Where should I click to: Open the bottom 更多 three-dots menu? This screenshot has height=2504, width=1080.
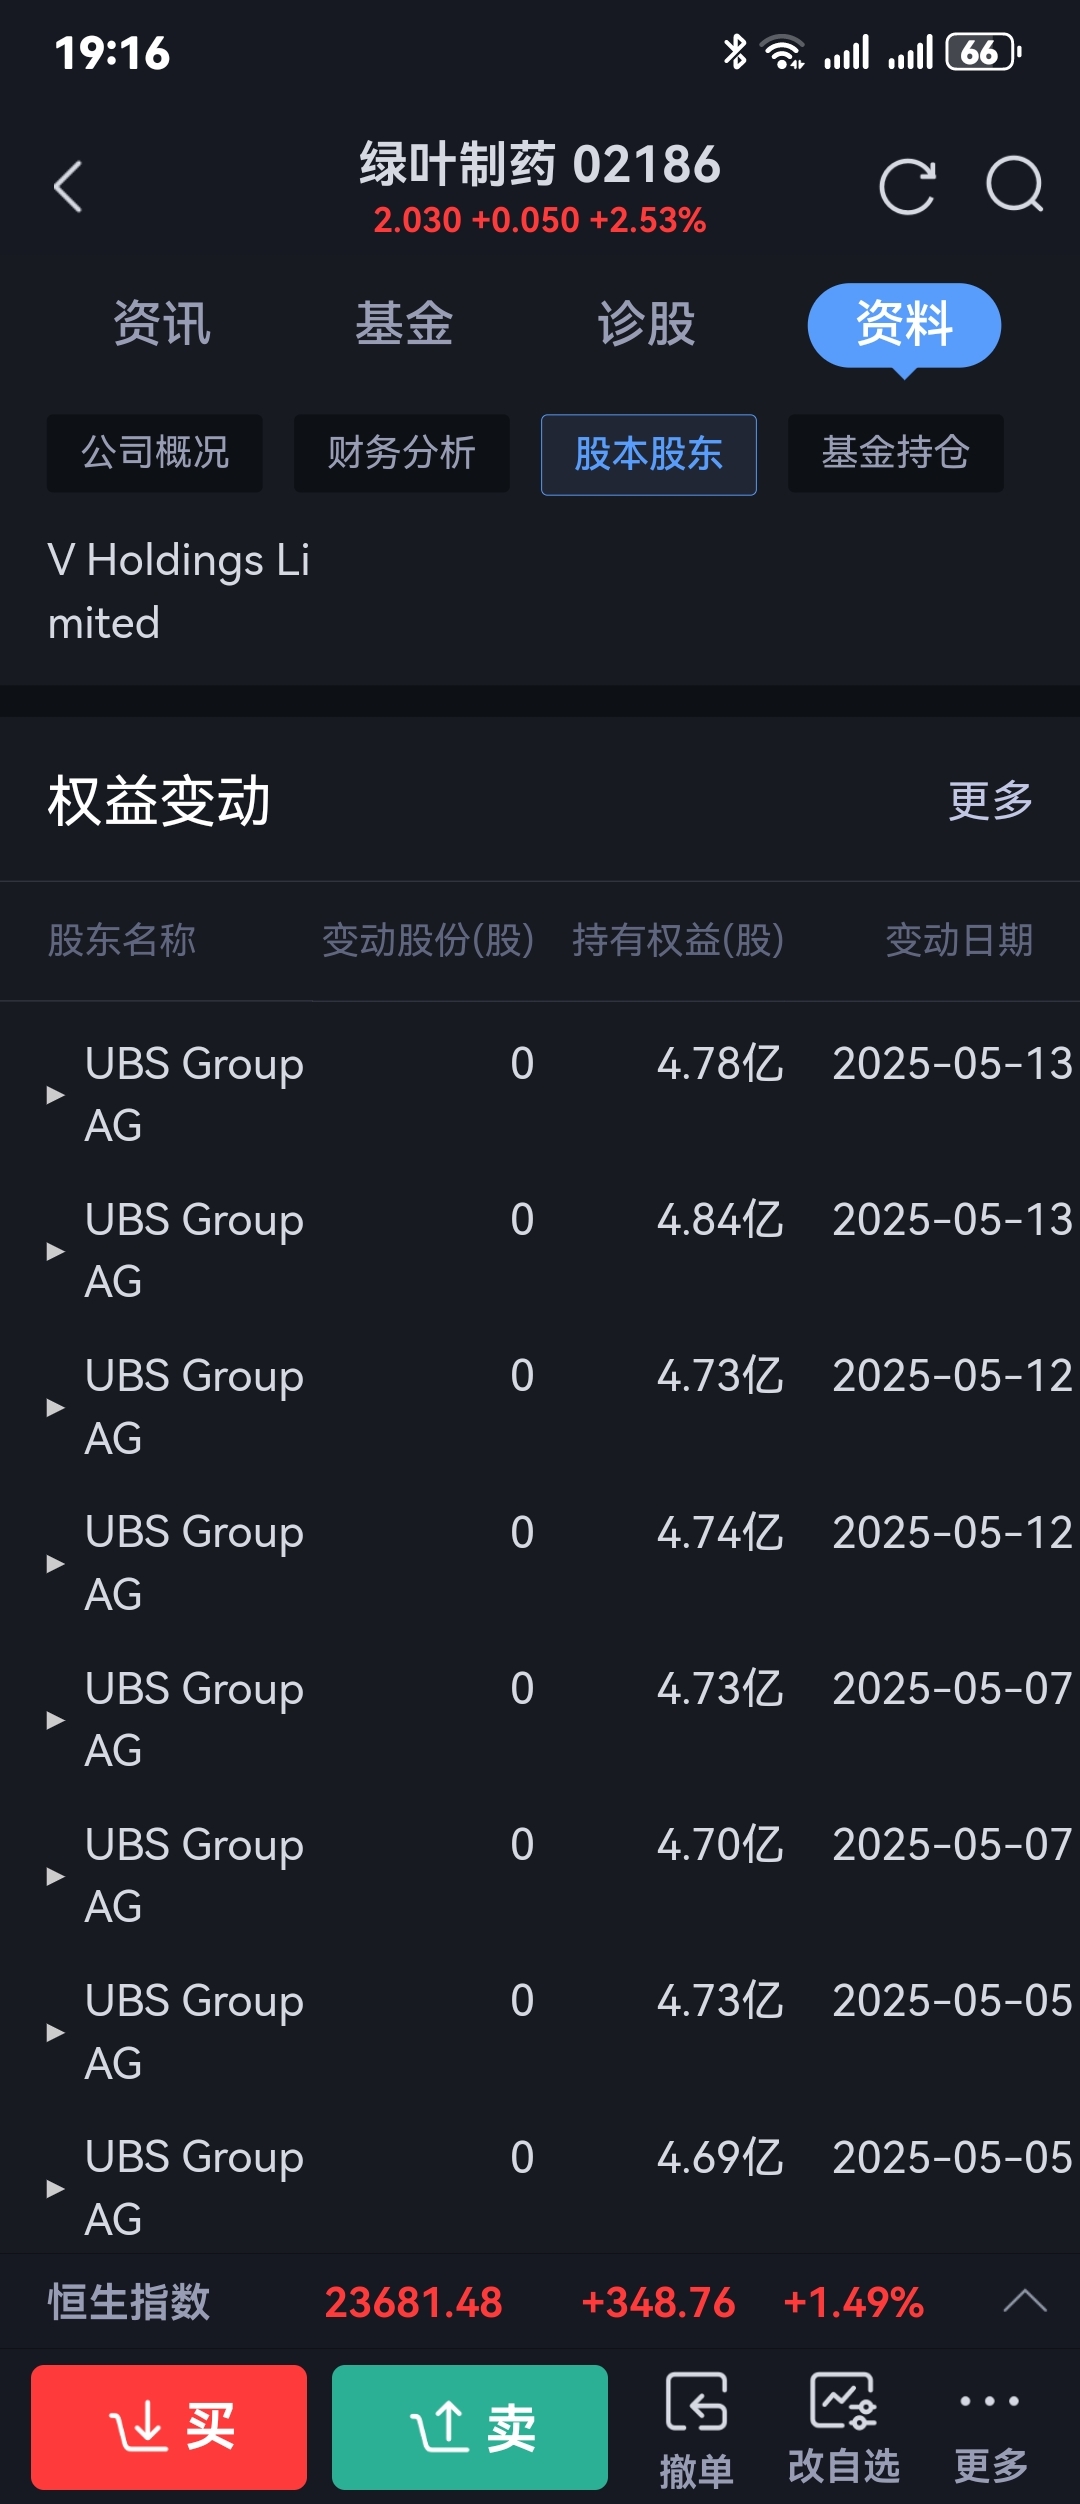point(990,2429)
